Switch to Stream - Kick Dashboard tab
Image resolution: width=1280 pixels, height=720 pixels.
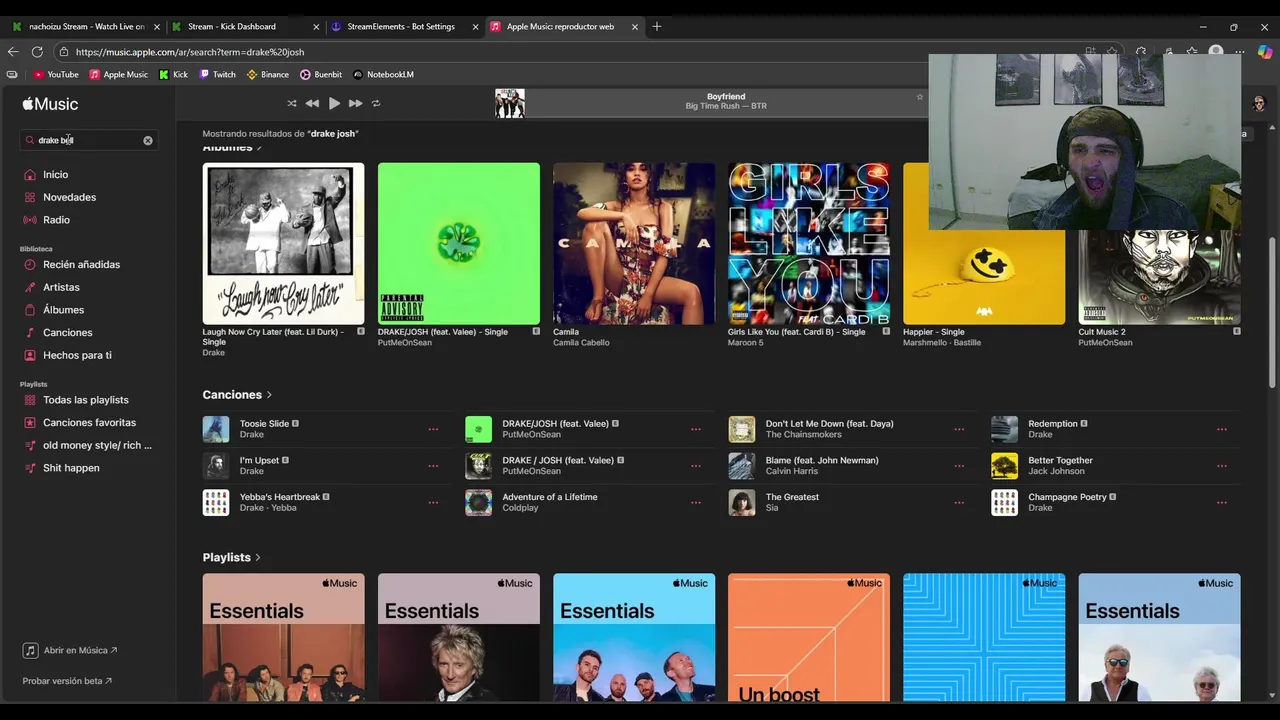tap(246, 26)
